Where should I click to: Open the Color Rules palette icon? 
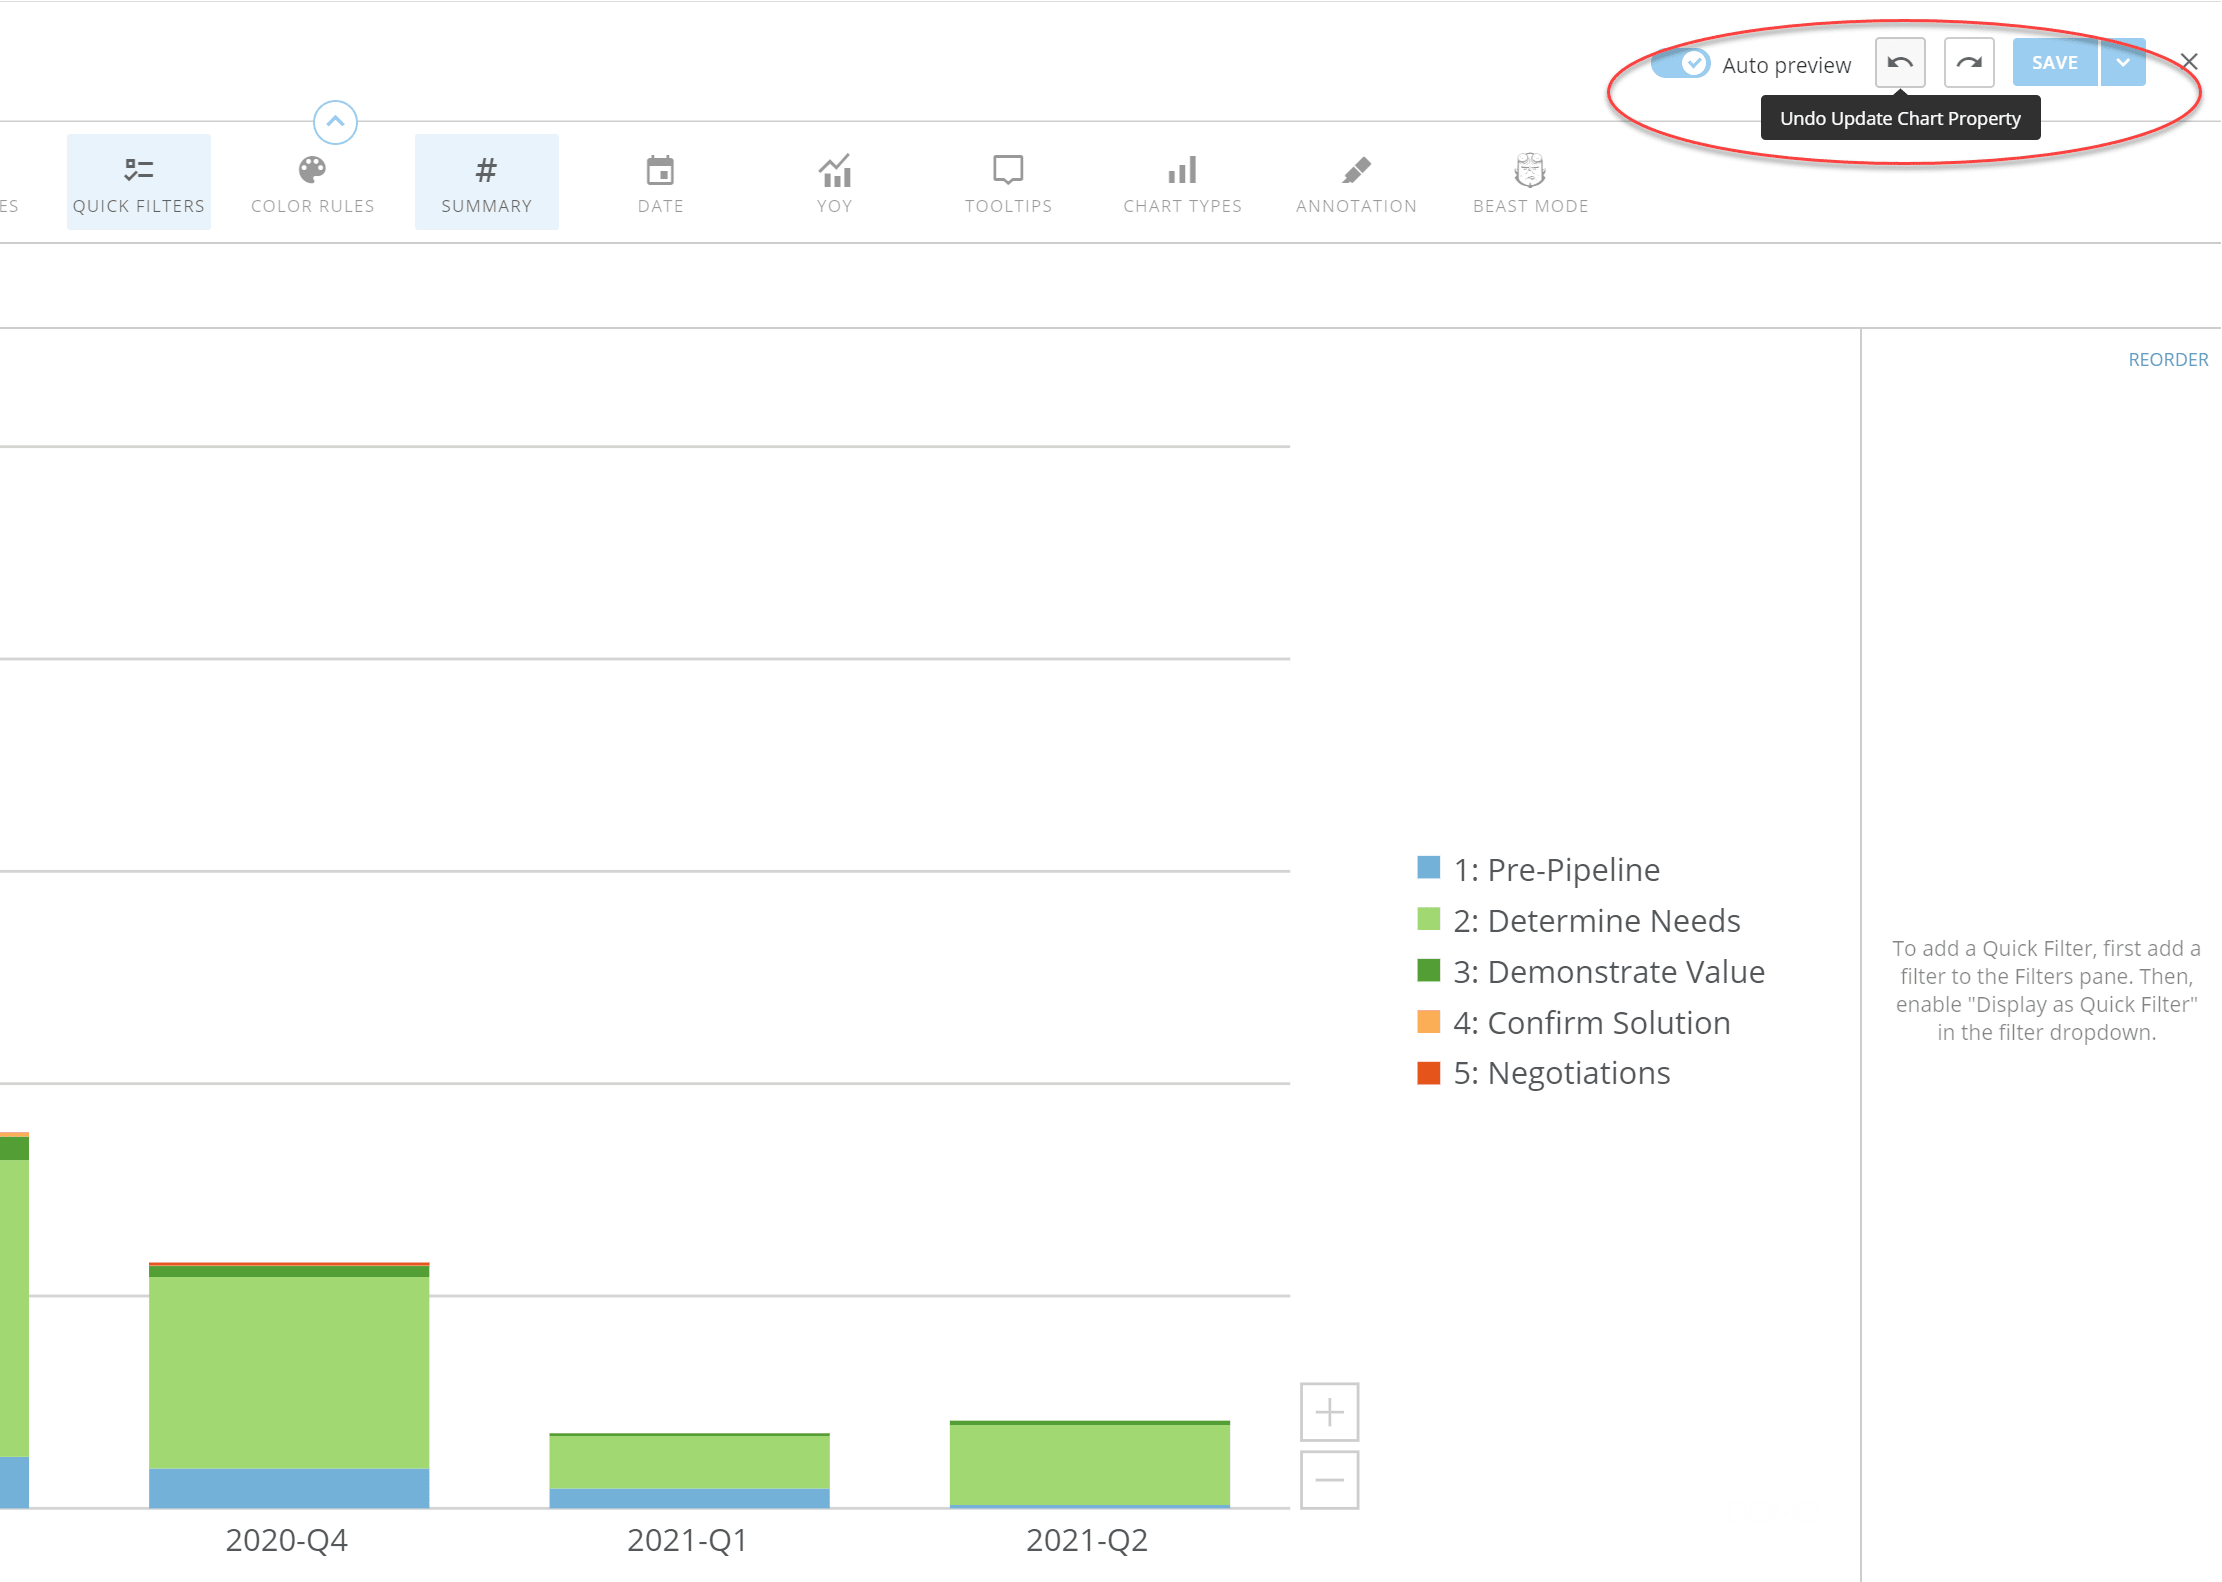[x=312, y=171]
